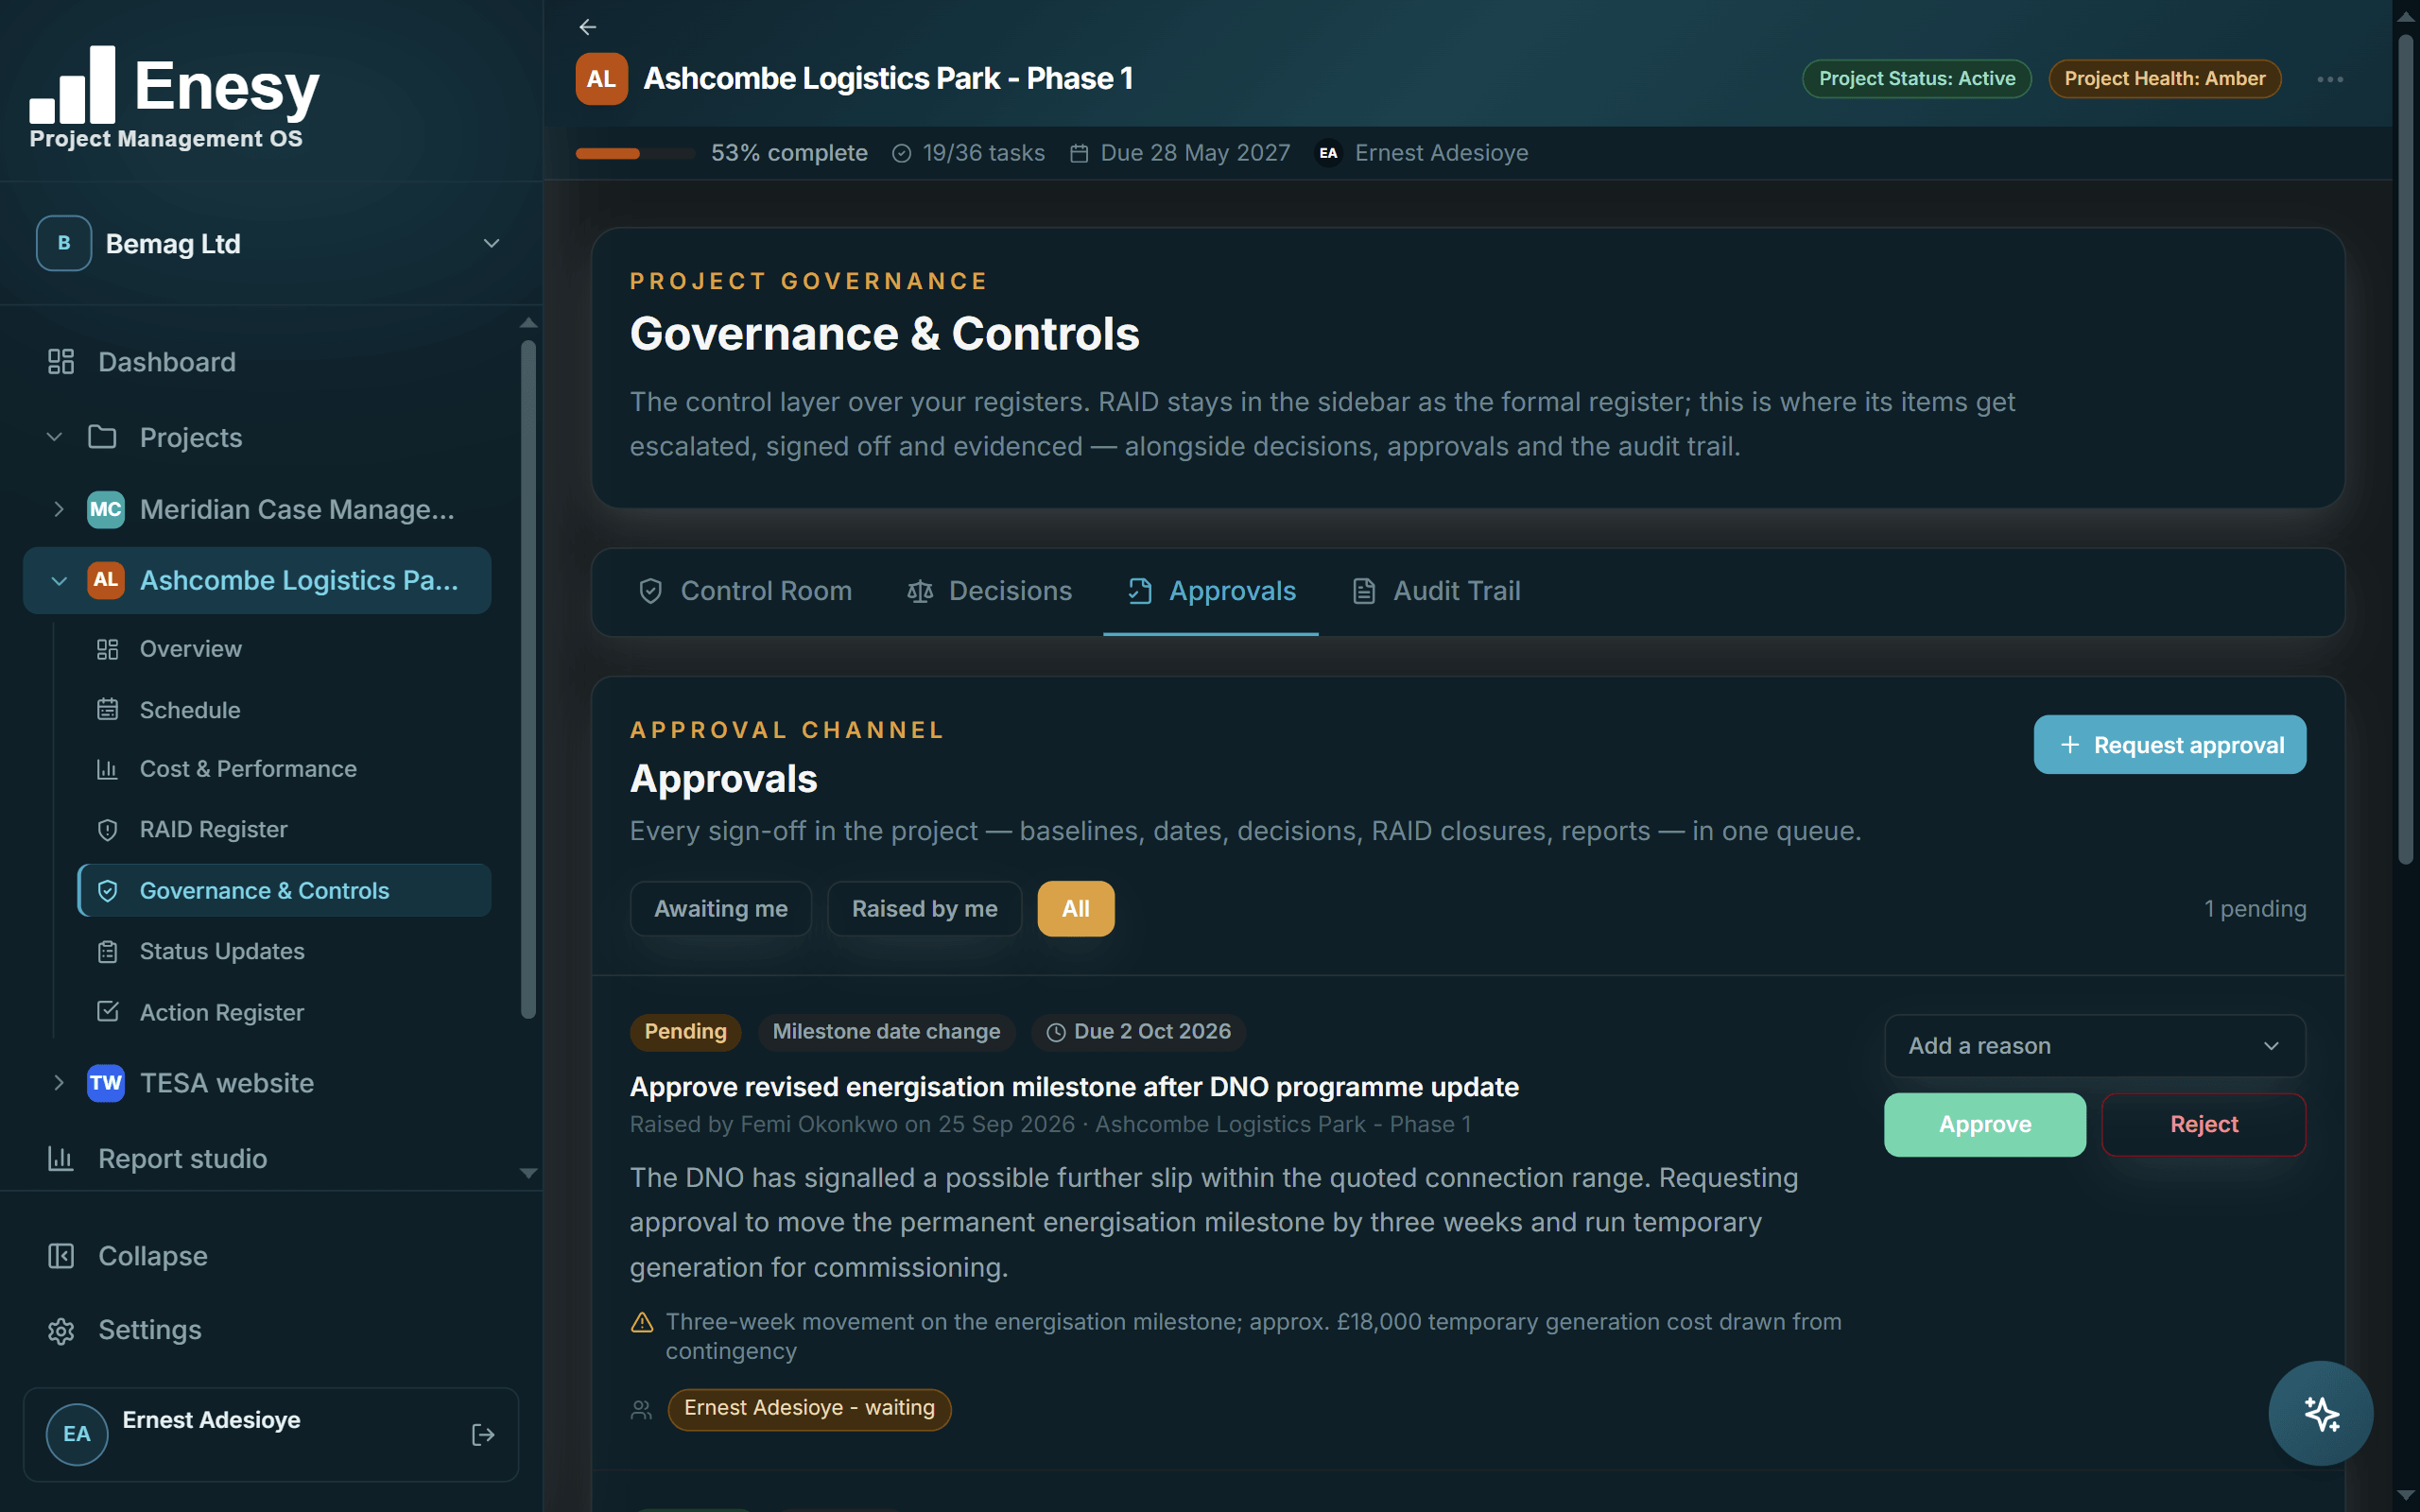Click the Milestone date change tag

click(886, 1032)
